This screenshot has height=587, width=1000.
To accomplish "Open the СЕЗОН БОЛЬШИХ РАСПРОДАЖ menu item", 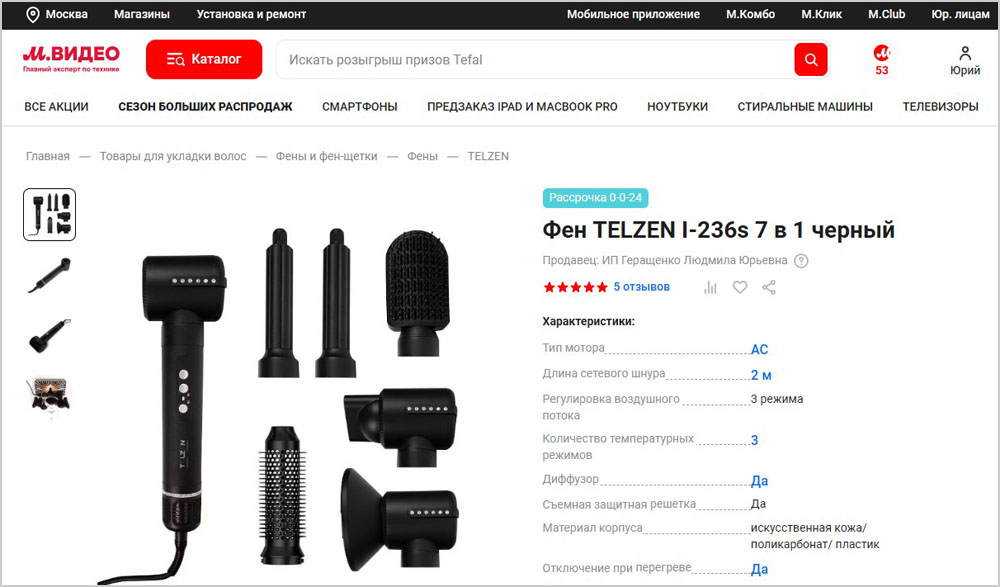I will click(205, 107).
